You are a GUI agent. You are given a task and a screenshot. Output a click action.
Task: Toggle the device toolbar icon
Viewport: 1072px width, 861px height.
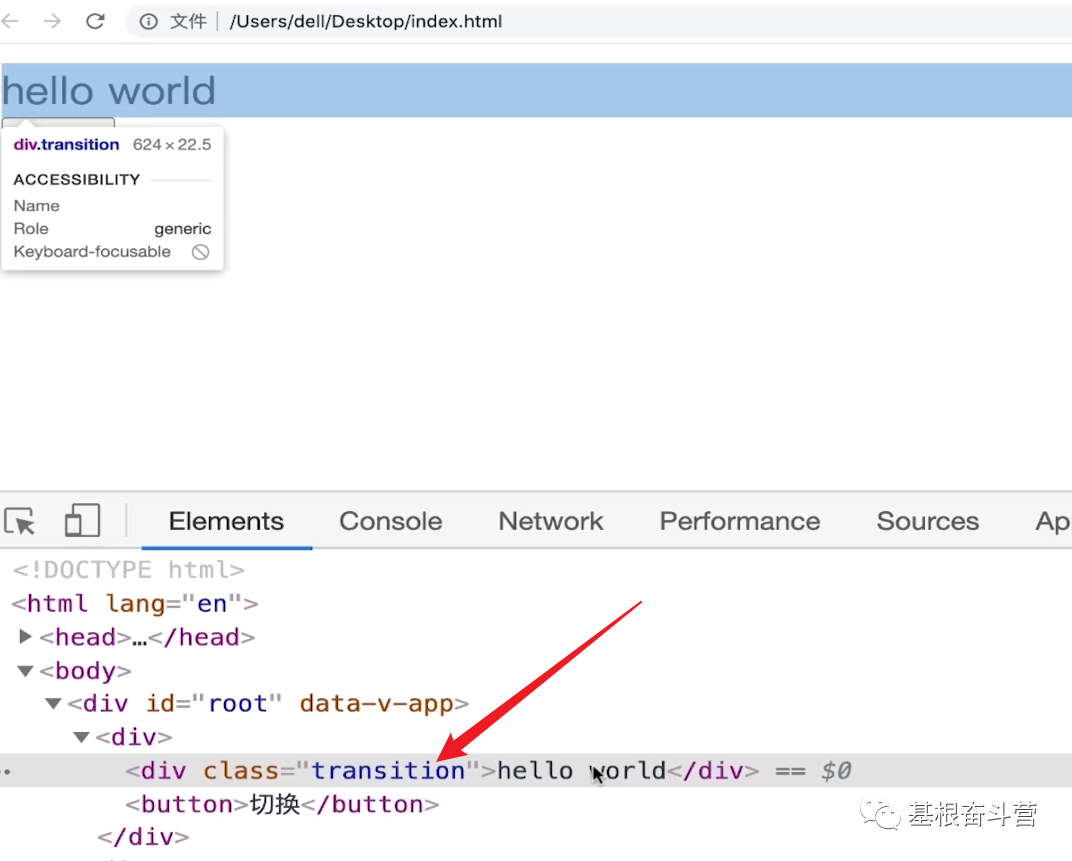coord(82,520)
